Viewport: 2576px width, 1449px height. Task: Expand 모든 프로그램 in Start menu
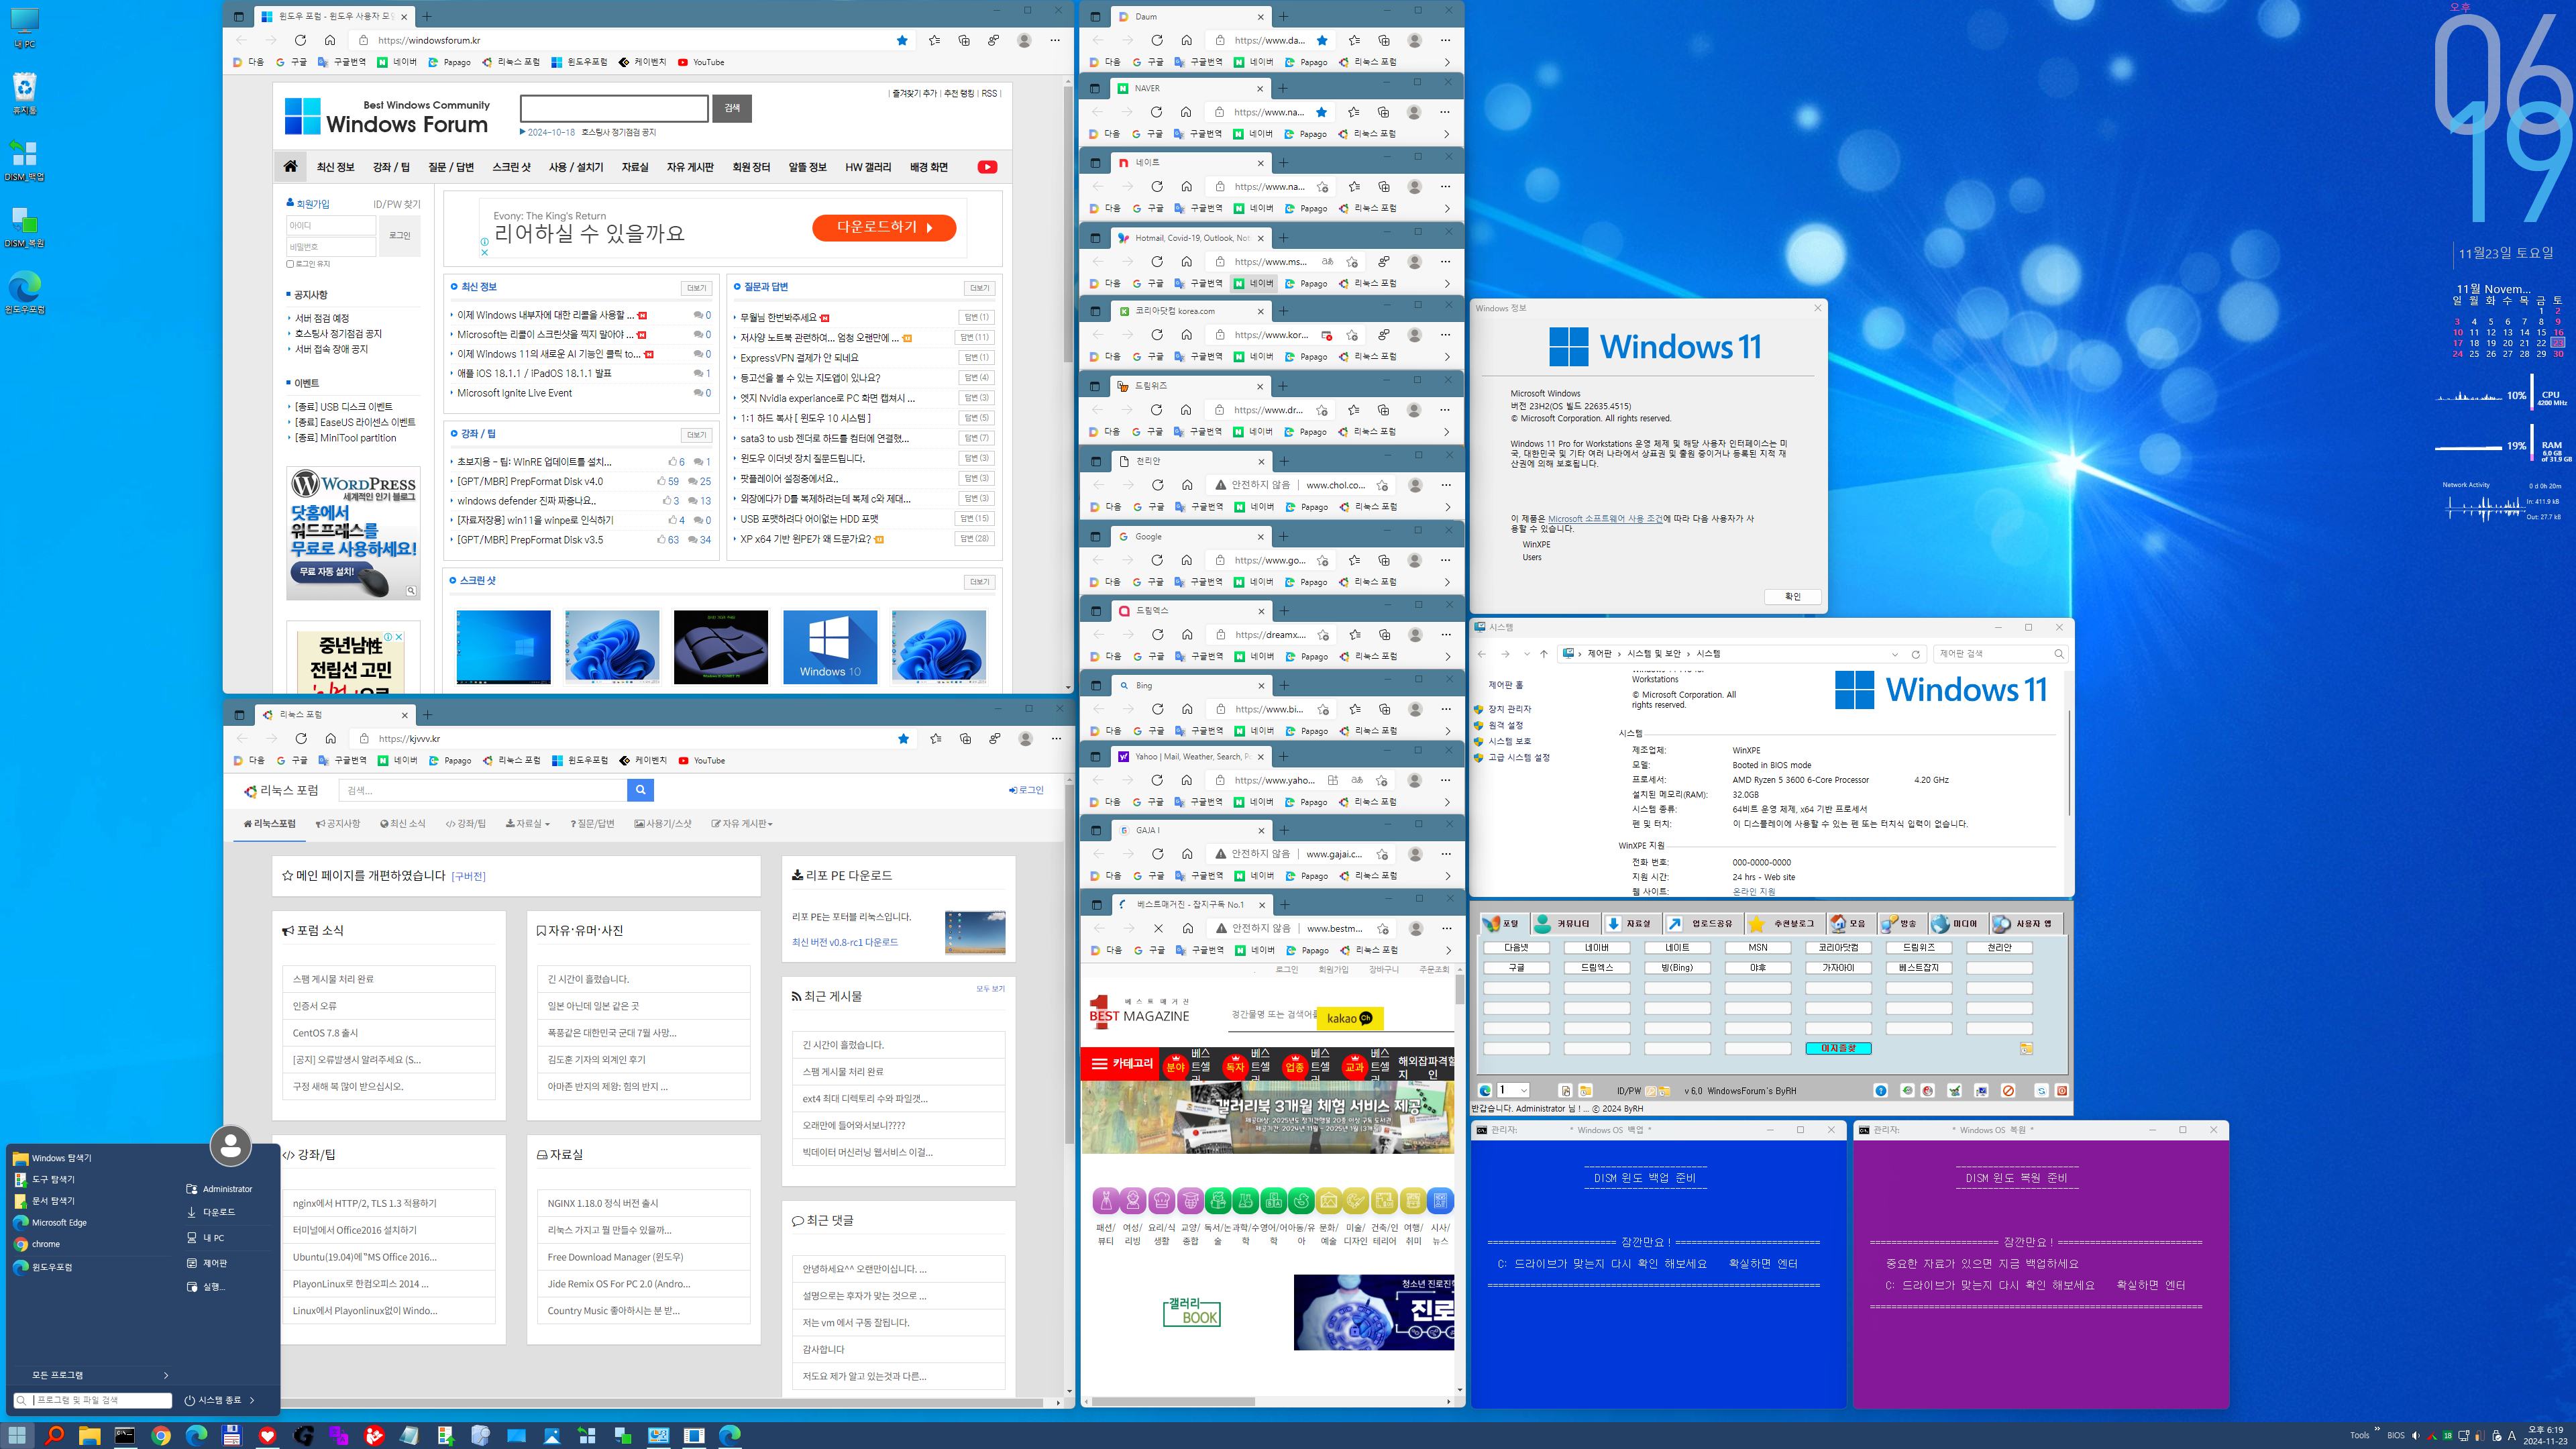(92, 1375)
